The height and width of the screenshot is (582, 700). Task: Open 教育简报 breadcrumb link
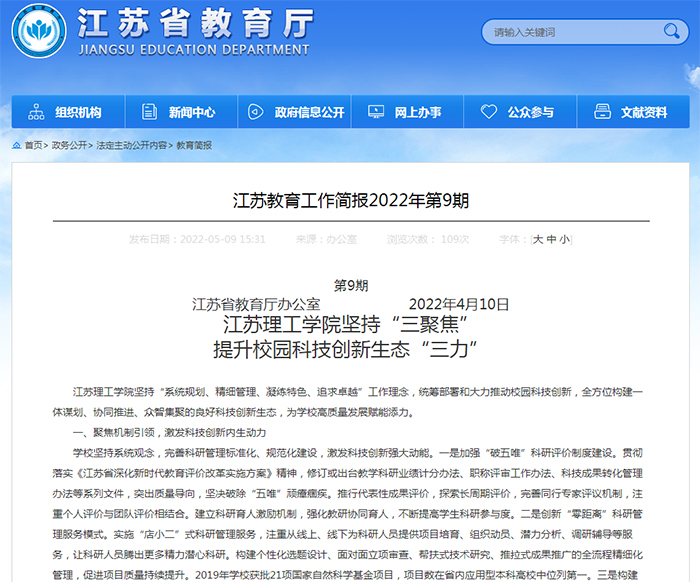coord(194,146)
